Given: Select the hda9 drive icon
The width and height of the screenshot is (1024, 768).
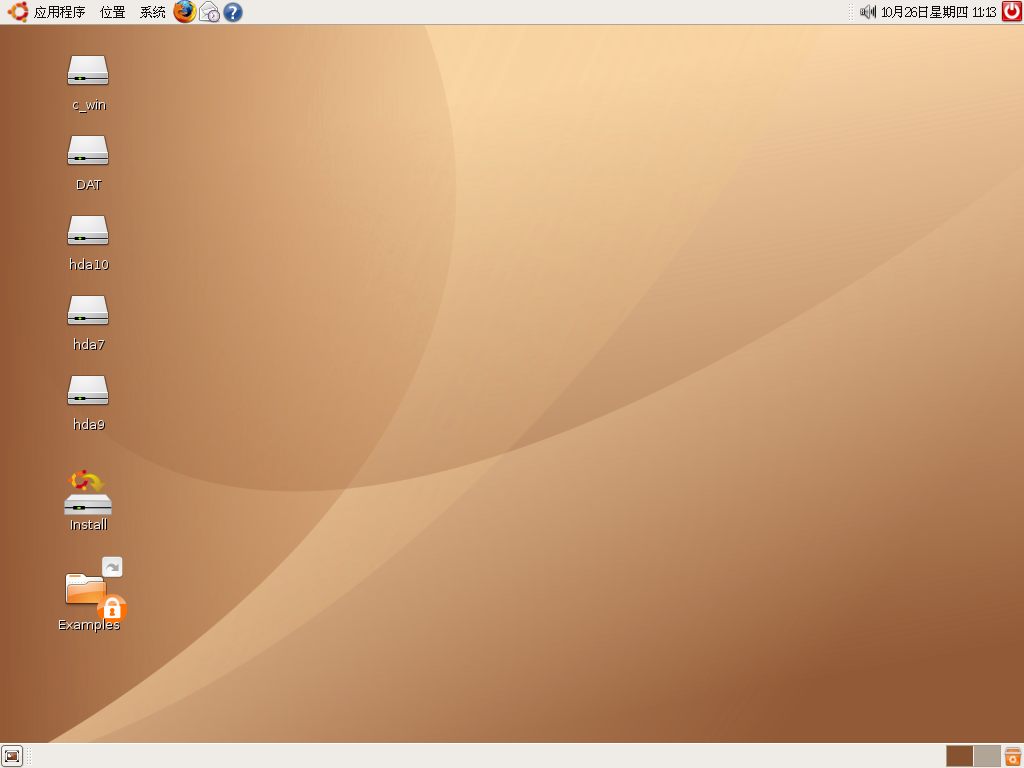Looking at the screenshot, I should tap(88, 391).
